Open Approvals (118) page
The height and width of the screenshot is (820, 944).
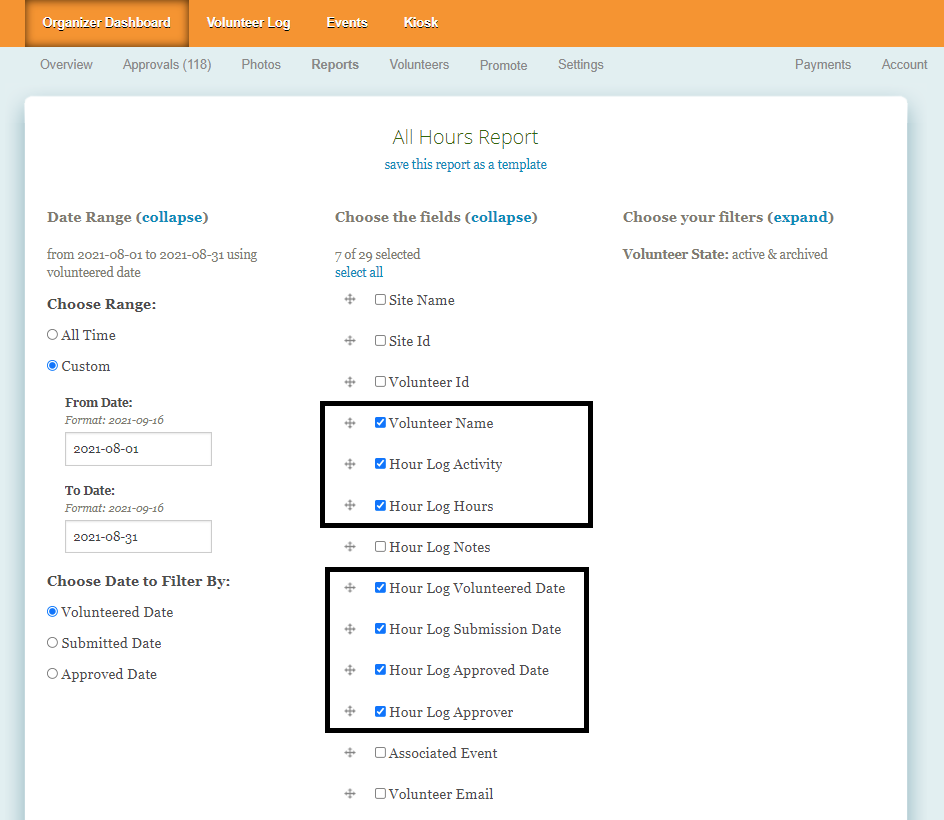pos(167,64)
